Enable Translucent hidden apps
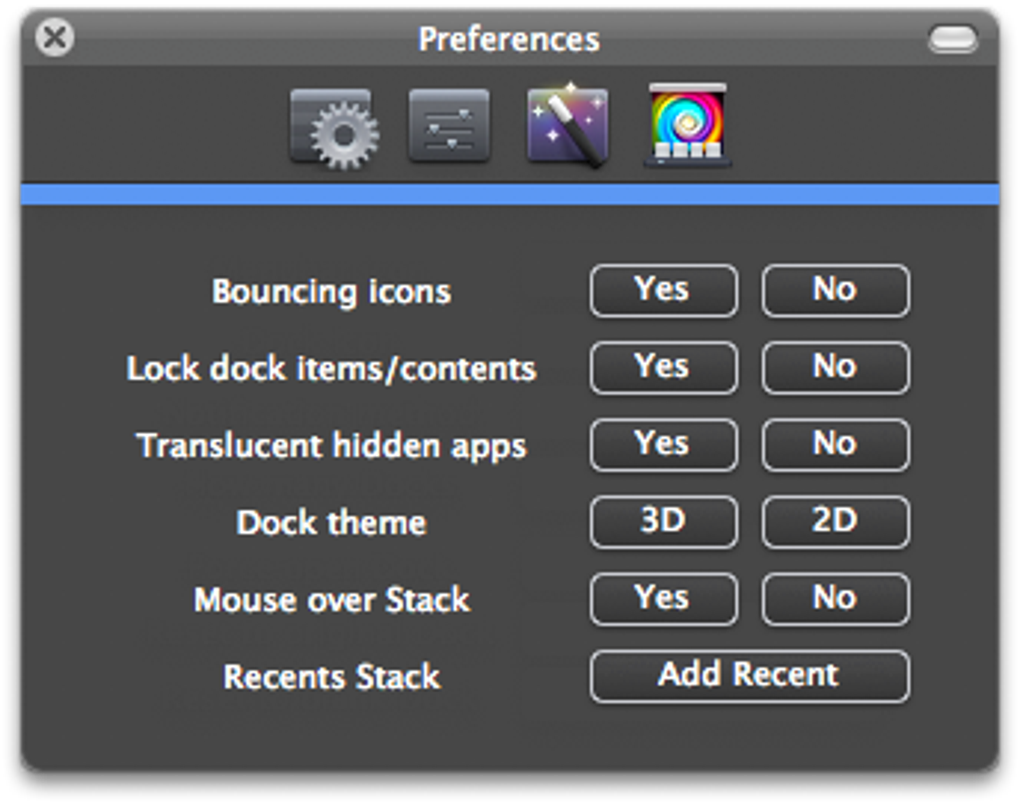The height and width of the screenshot is (804, 1020). [x=663, y=445]
